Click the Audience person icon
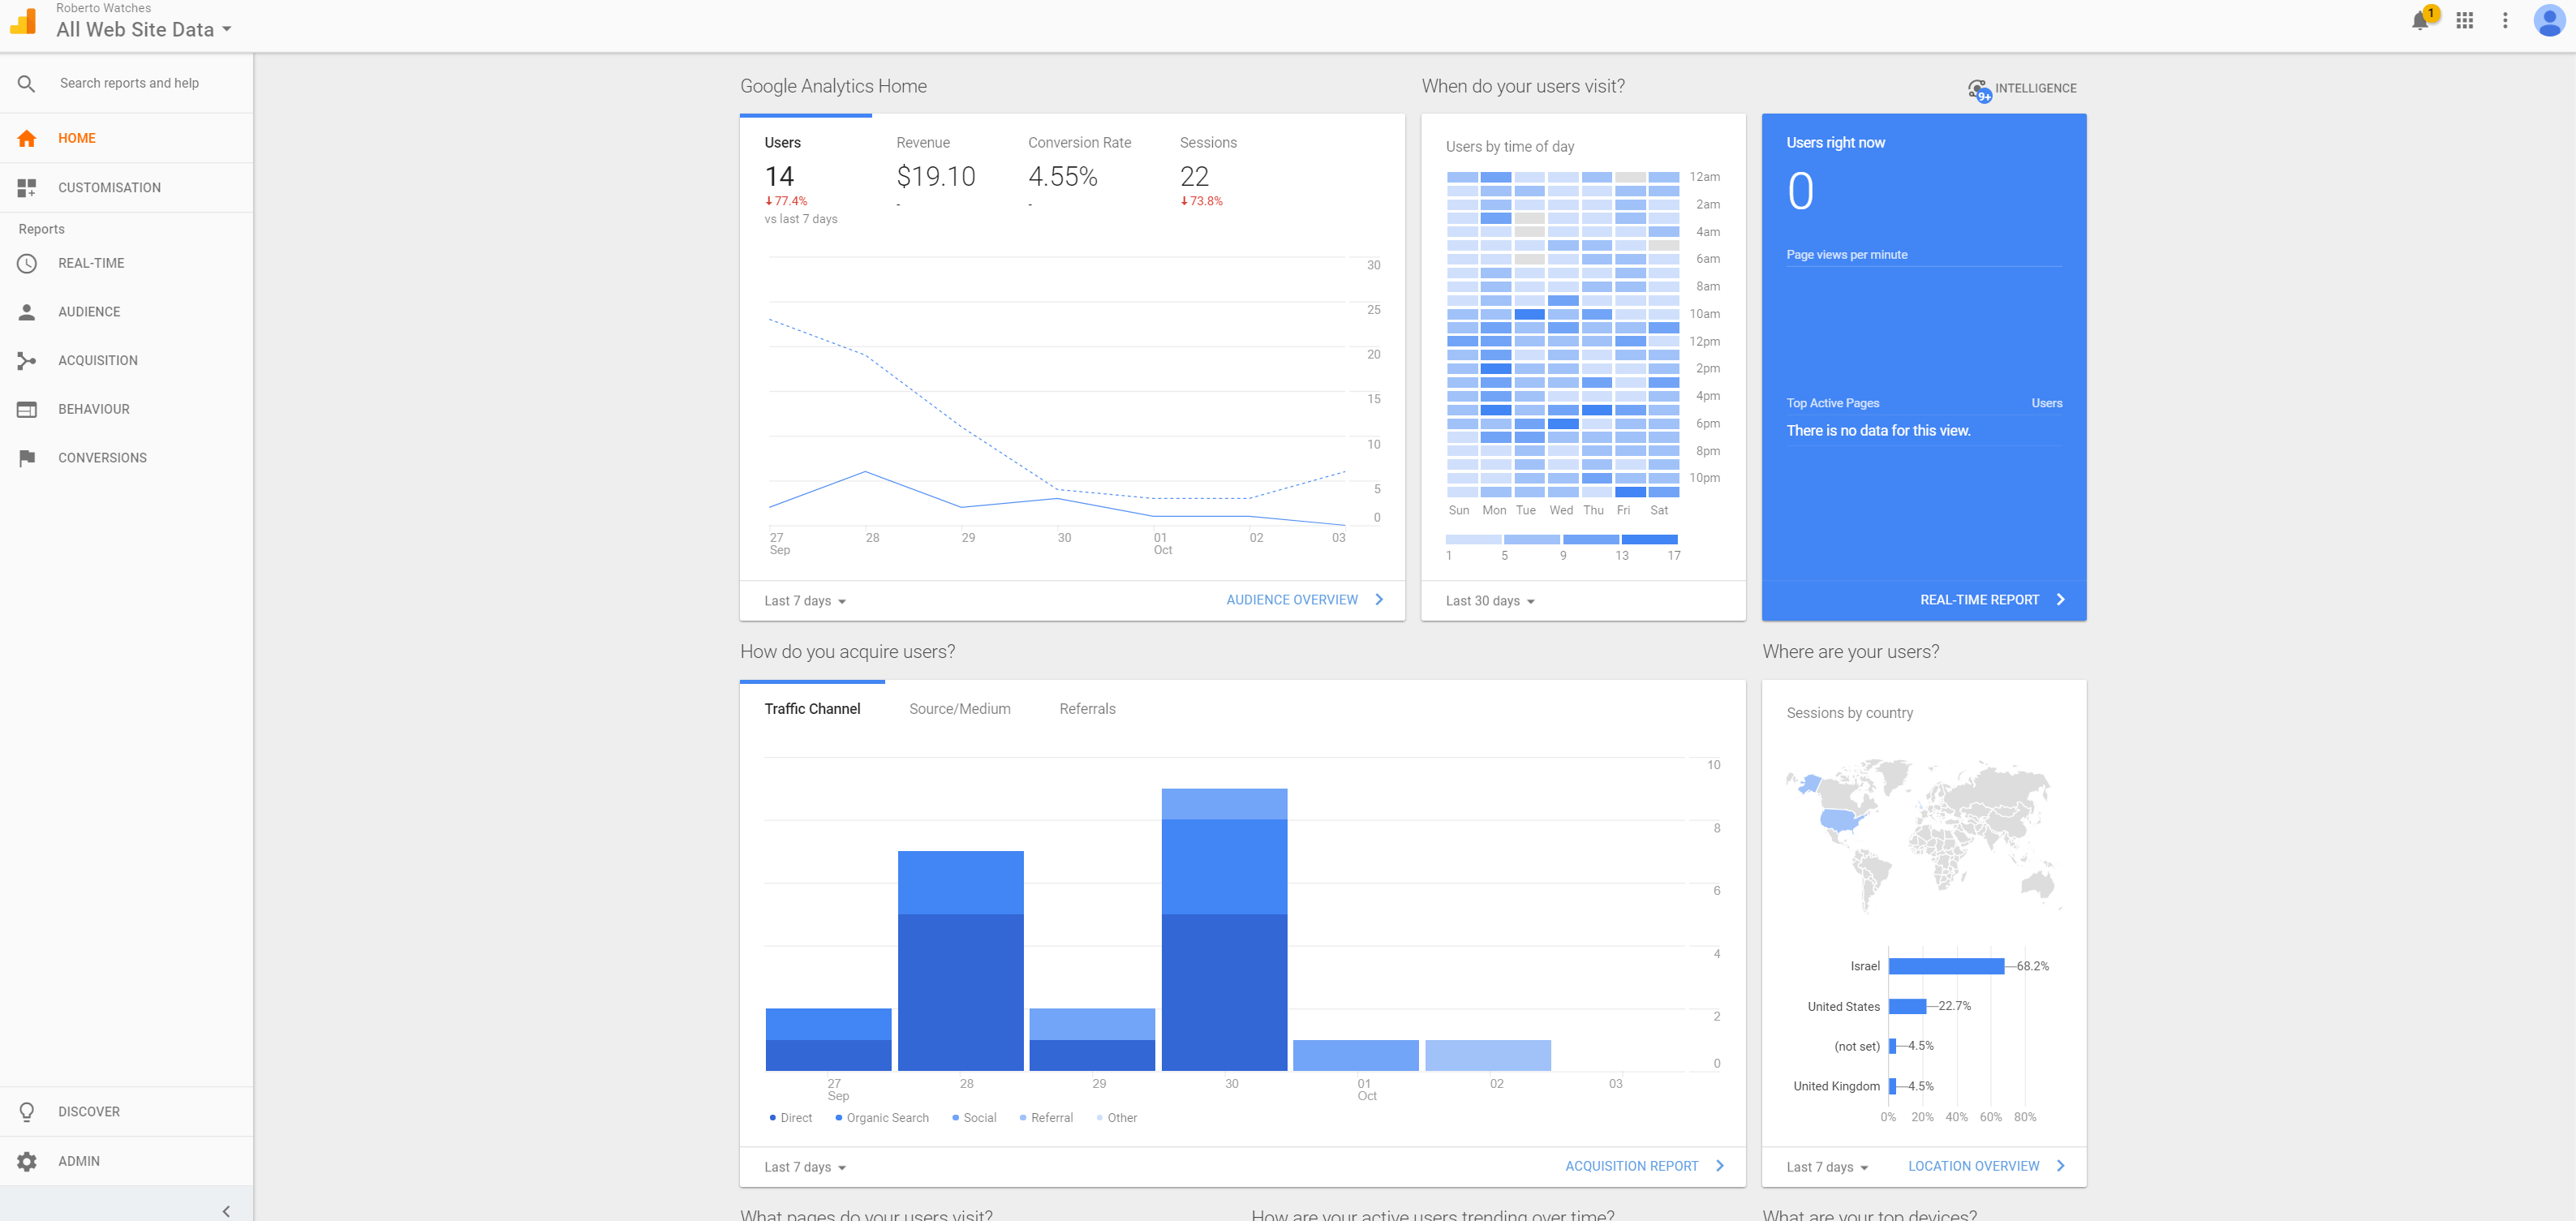The width and height of the screenshot is (2576, 1221). [27, 312]
